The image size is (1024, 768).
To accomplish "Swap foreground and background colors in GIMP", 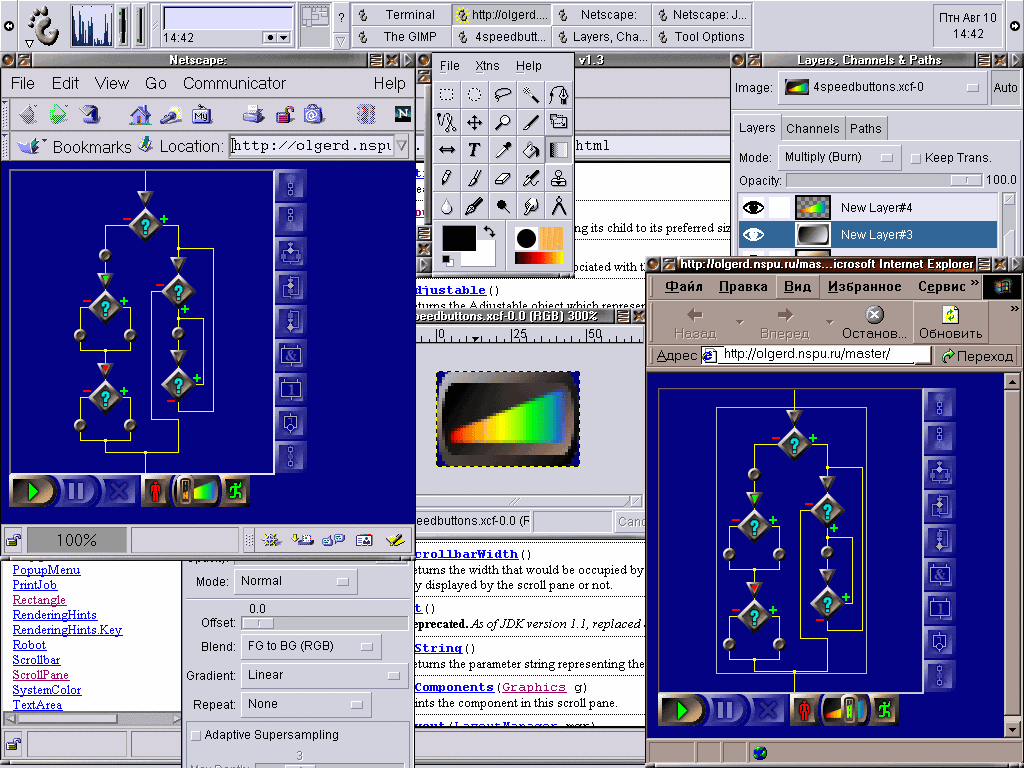I will (488, 231).
